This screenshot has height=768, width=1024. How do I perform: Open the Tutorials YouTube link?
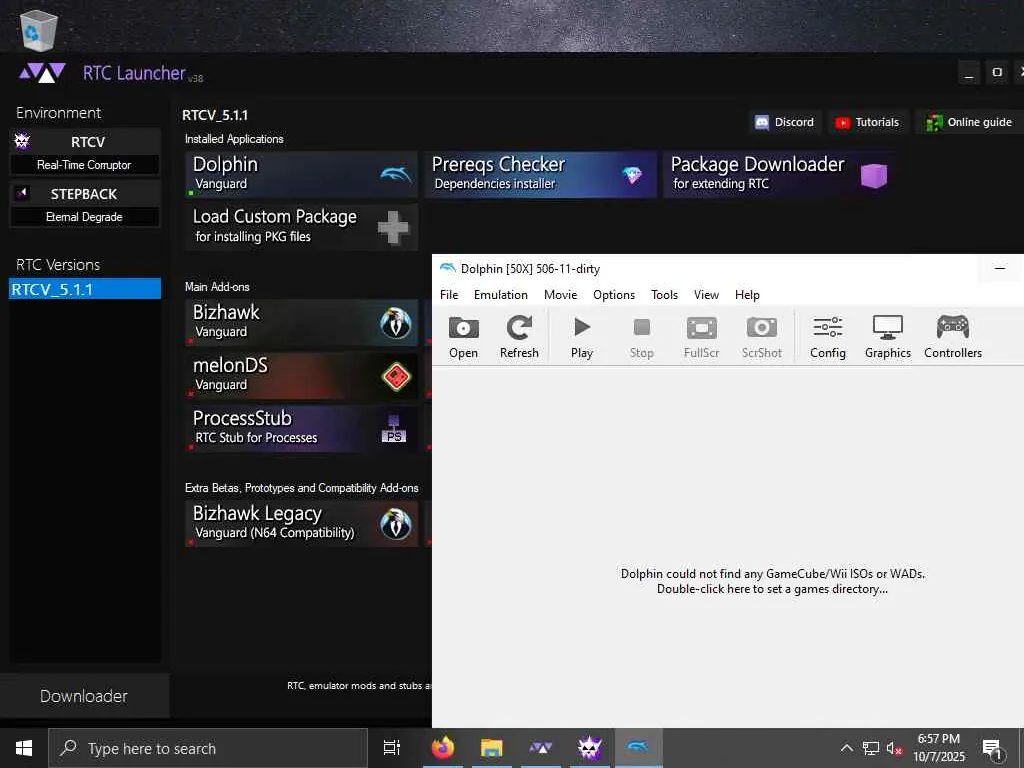coord(868,122)
